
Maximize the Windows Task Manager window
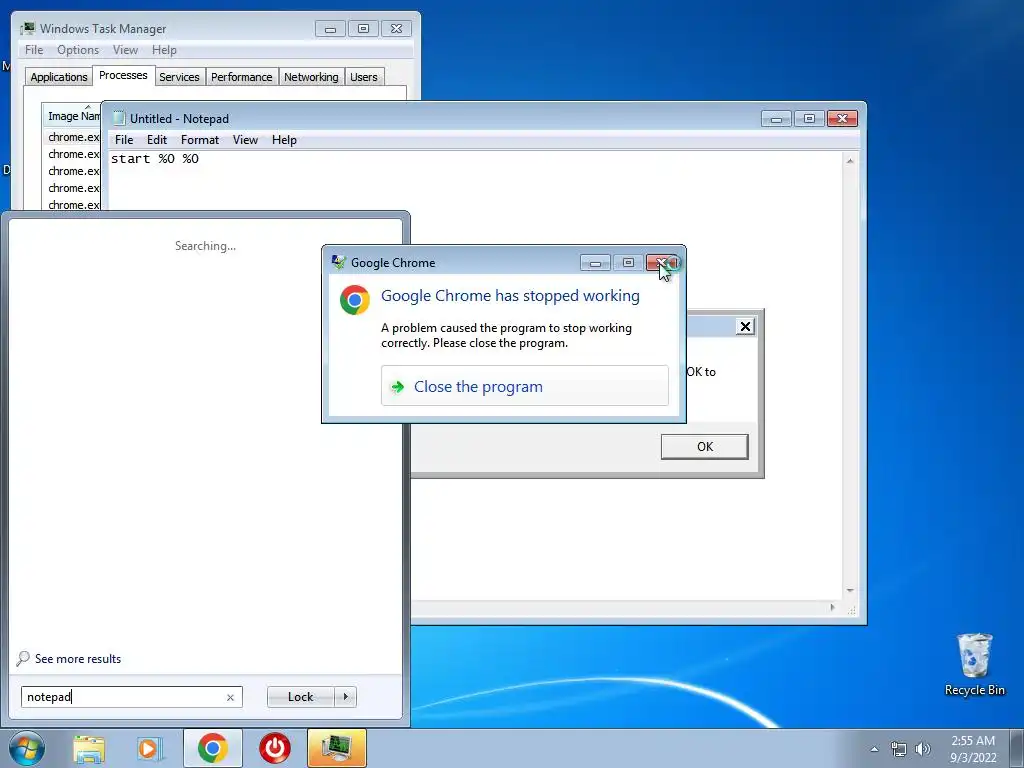click(x=363, y=29)
